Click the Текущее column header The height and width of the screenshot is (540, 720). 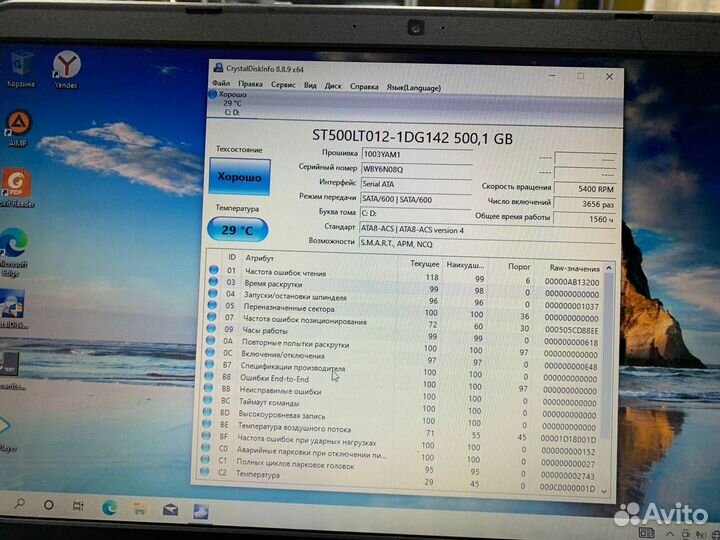(424, 264)
